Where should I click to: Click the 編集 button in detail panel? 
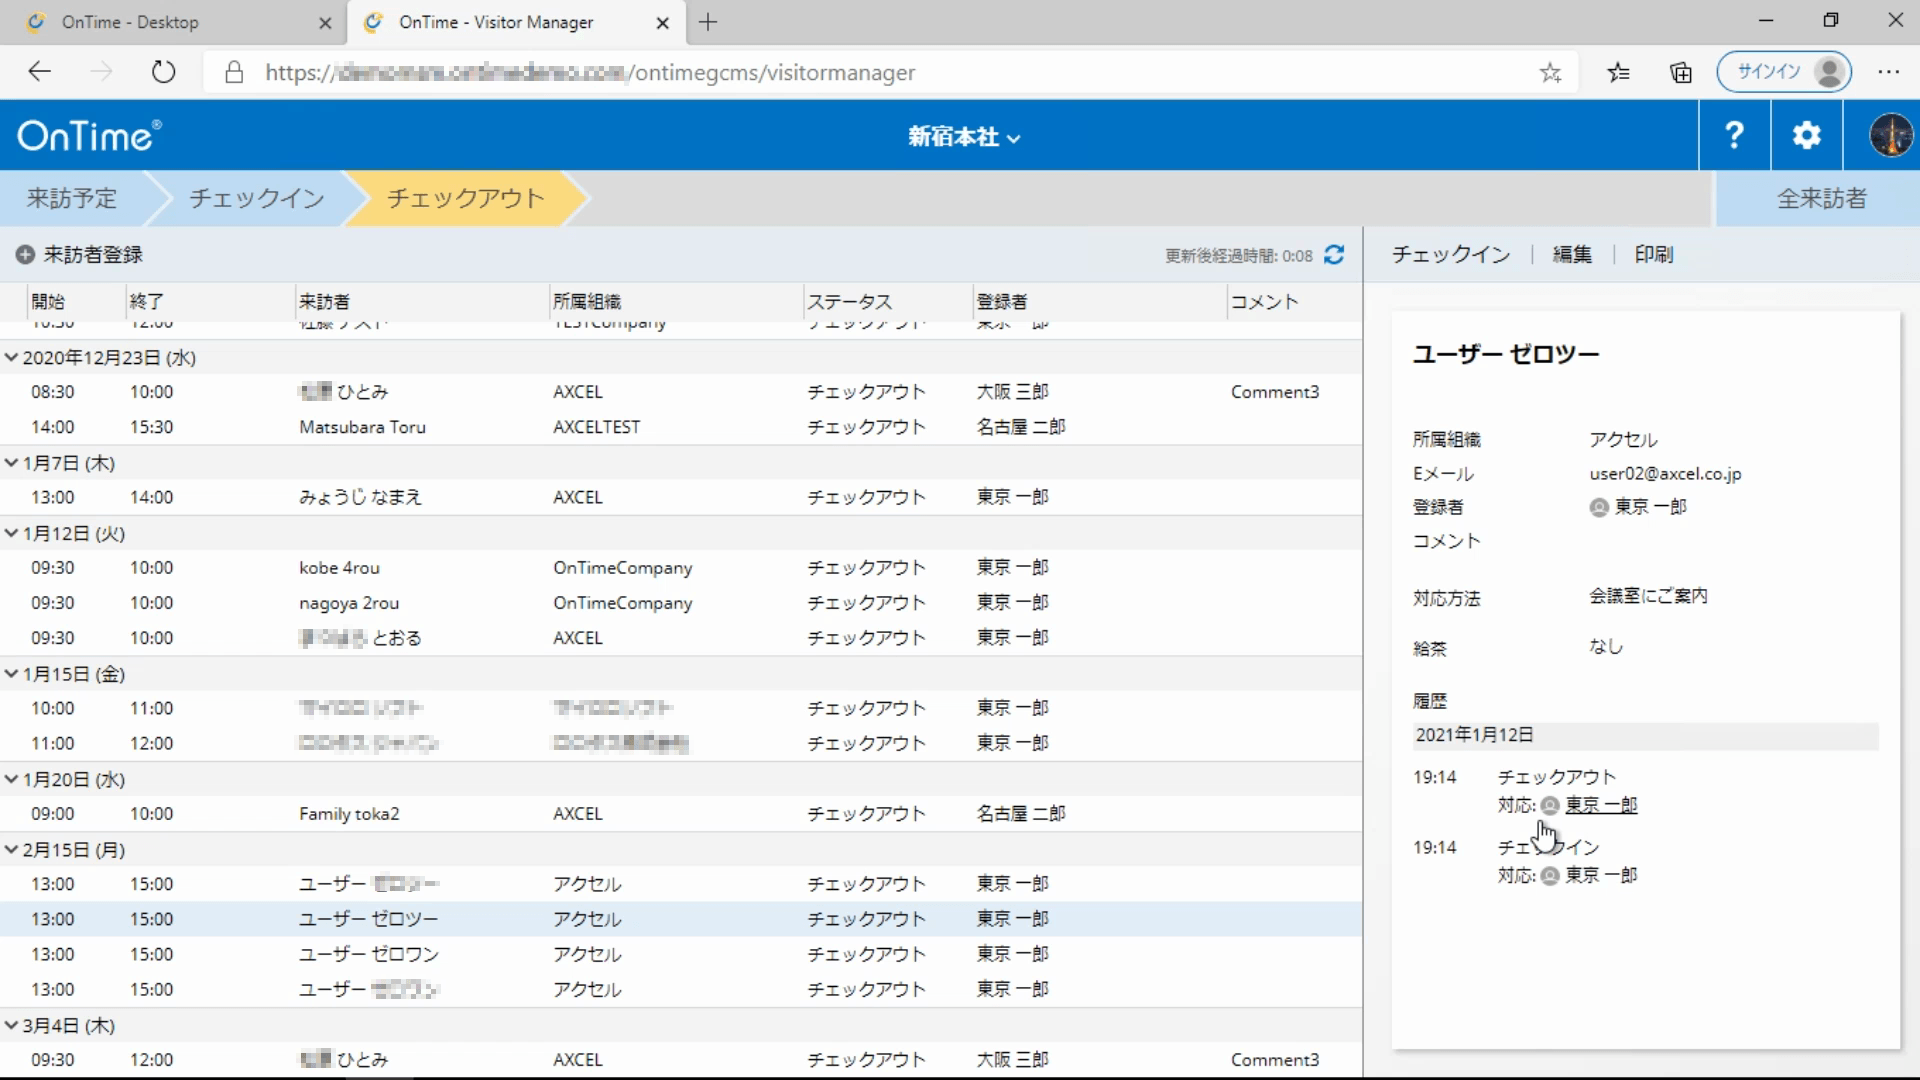coord(1571,255)
